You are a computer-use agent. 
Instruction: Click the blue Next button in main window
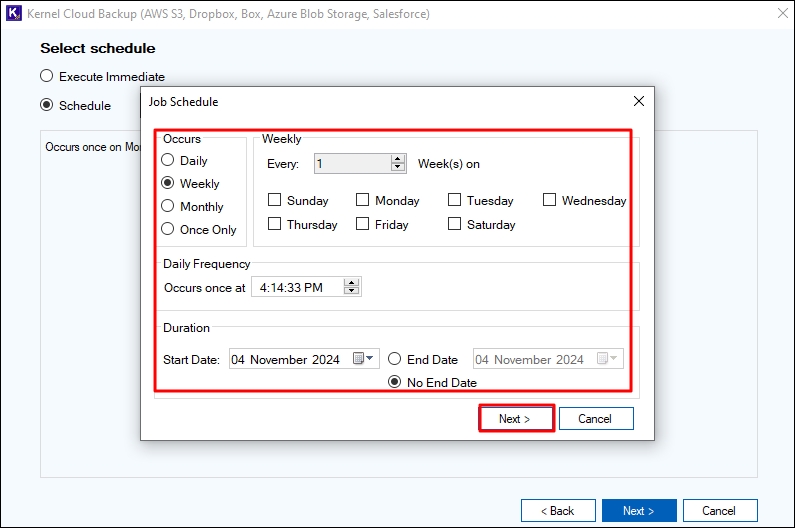click(639, 510)
